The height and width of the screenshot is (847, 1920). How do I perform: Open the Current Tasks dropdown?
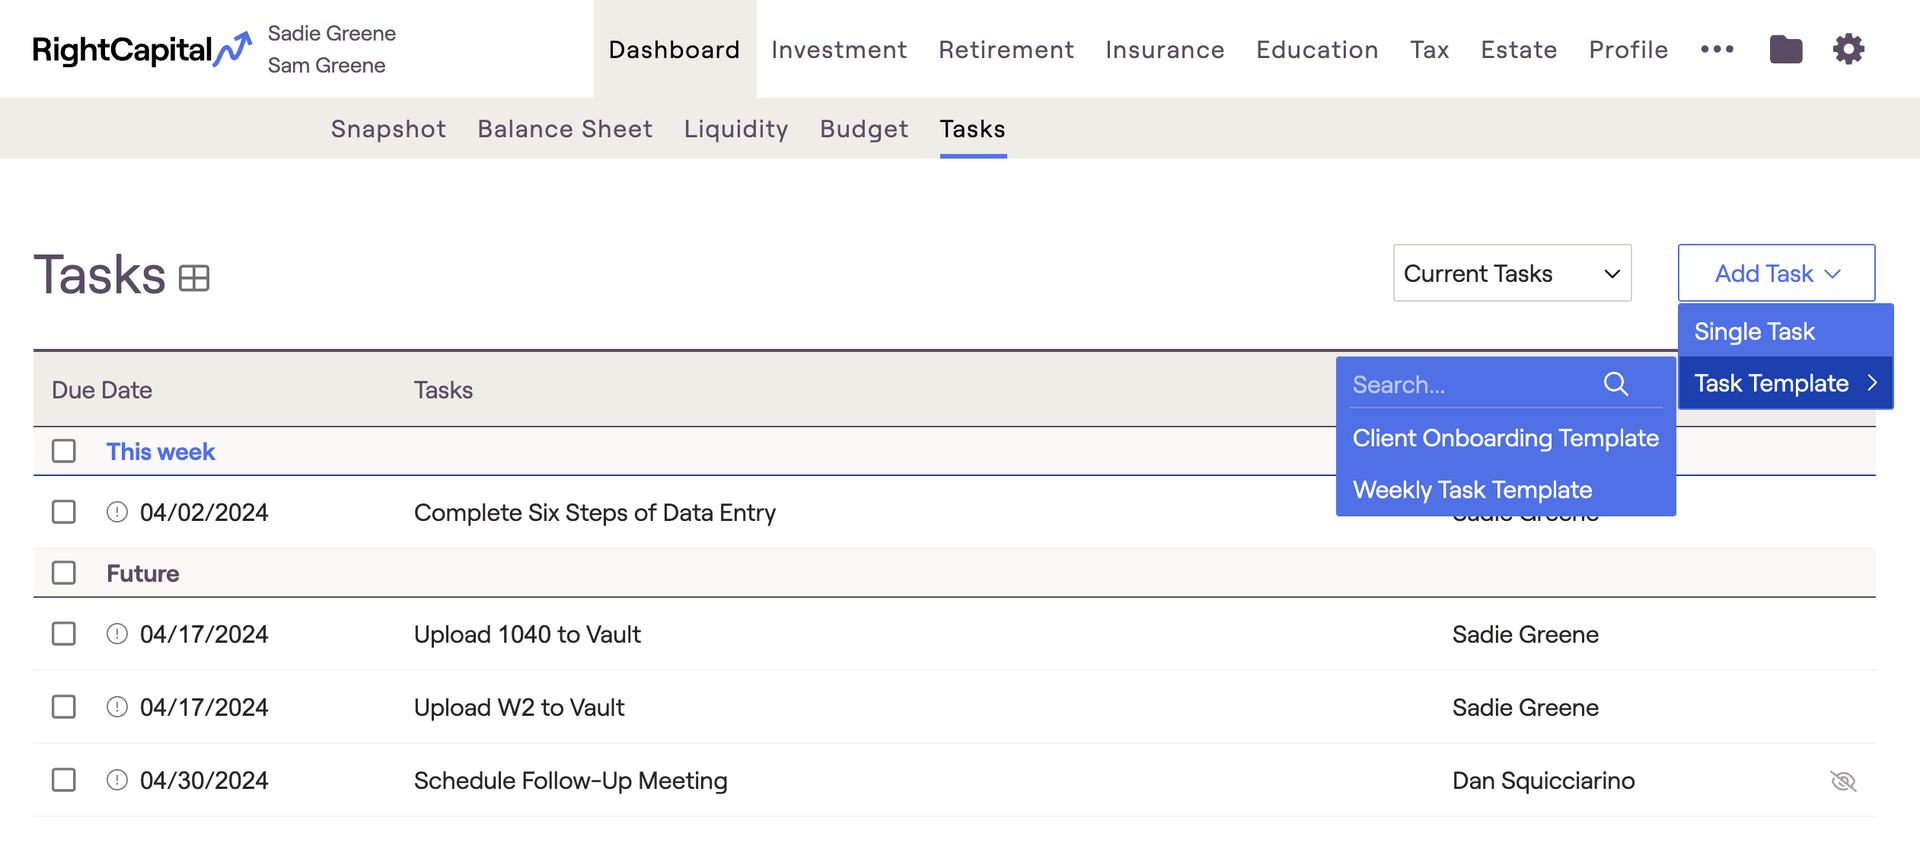pyautogui.click(x=1511, y=273)
